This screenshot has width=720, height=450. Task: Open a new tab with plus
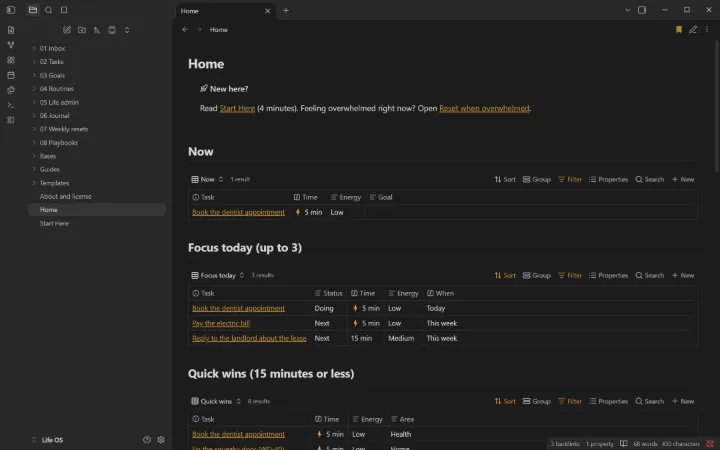(x=286, y=10)
